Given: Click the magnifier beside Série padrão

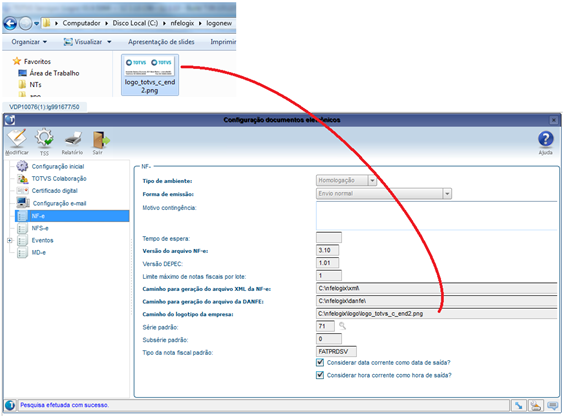Looking at the screenshot, I should click(342, 326).
